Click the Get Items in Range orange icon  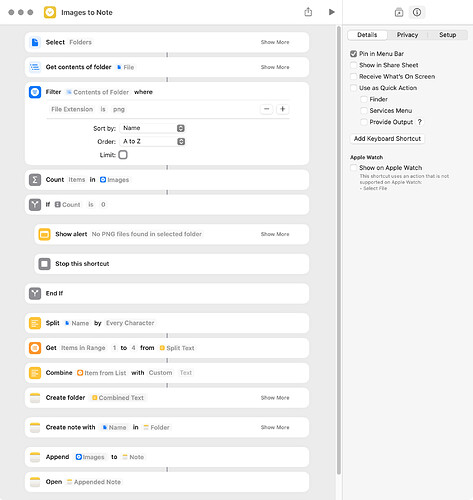[35, 348]
